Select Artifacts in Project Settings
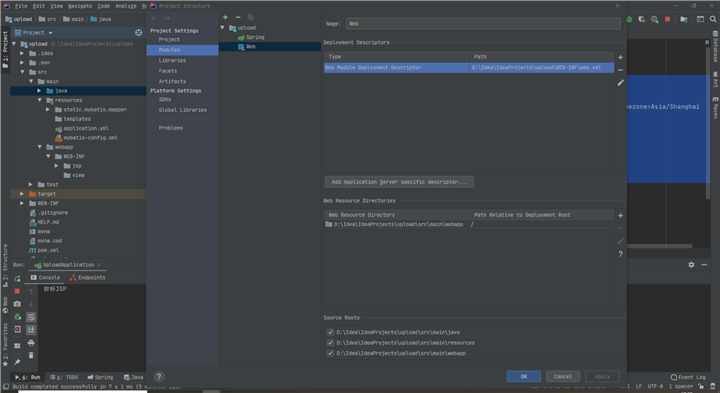The width and height of the screenshot is (720, 393). pos(172,81)
